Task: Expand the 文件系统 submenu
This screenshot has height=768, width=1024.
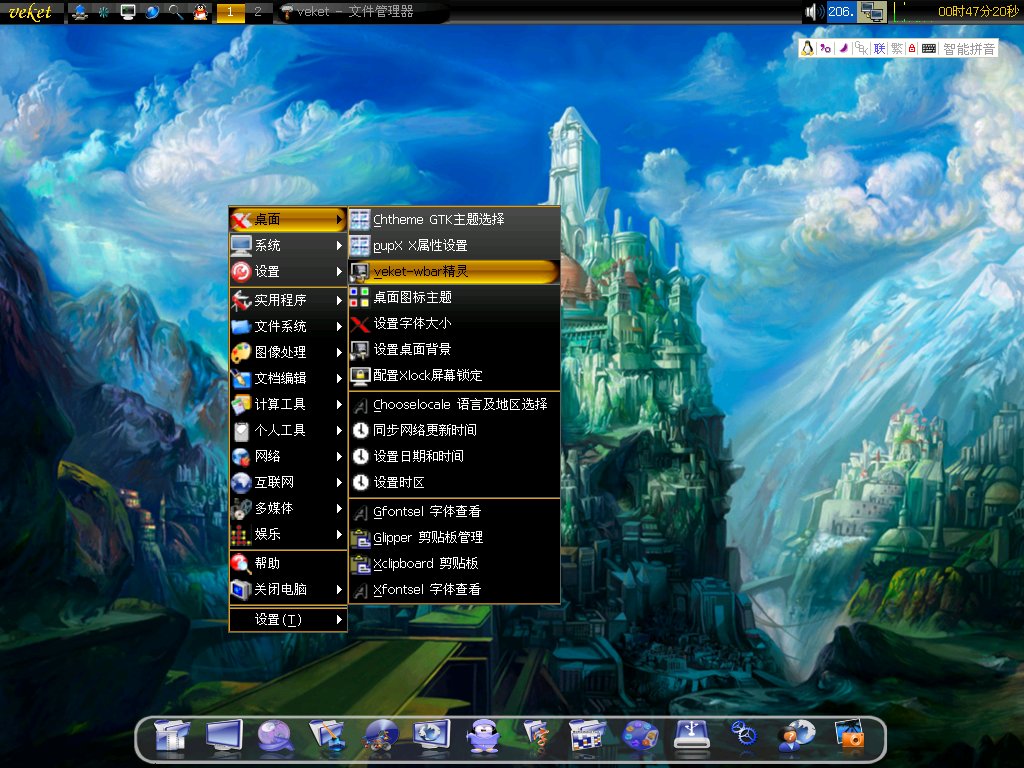Action: tap(287, 327)
